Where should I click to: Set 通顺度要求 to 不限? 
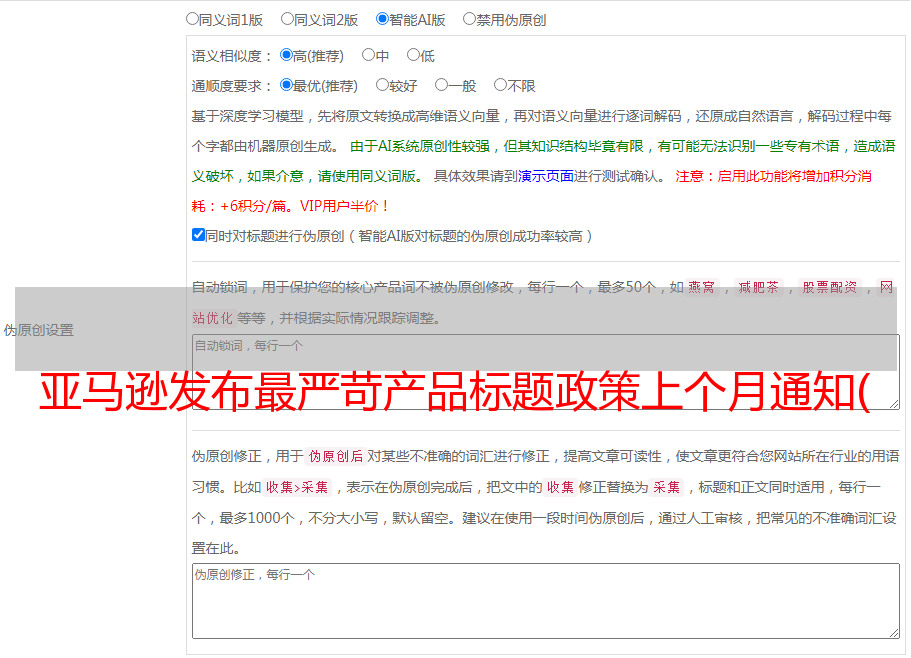pos(500,85)
